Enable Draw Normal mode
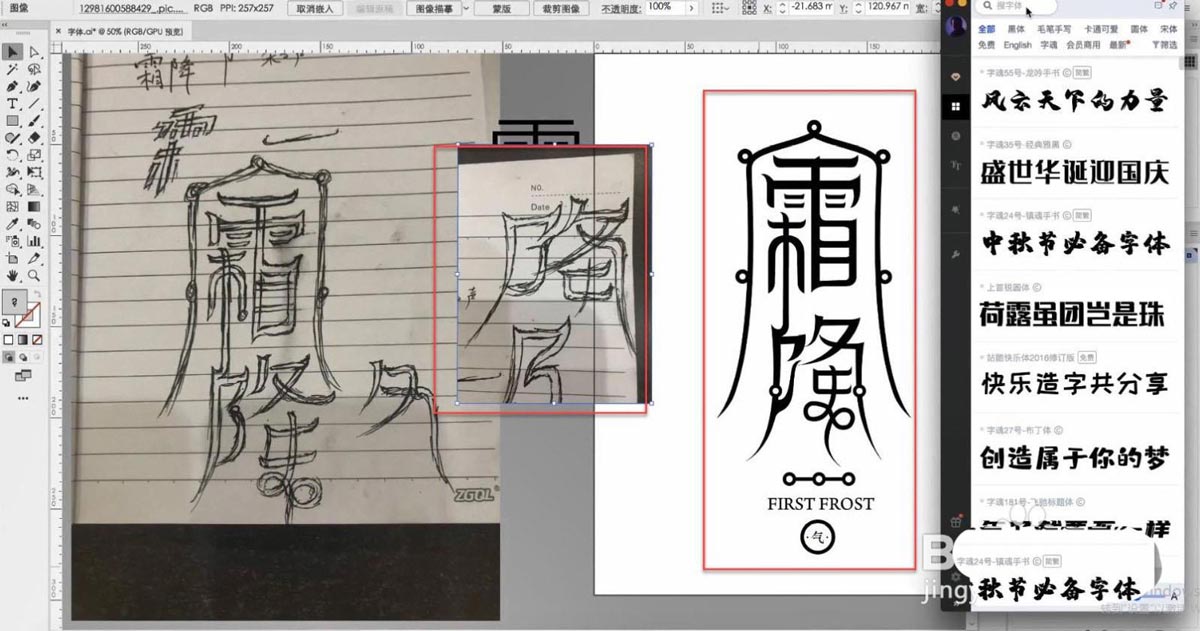The height and width of the screenshot is (631, 1200). (x=9, y=358)
